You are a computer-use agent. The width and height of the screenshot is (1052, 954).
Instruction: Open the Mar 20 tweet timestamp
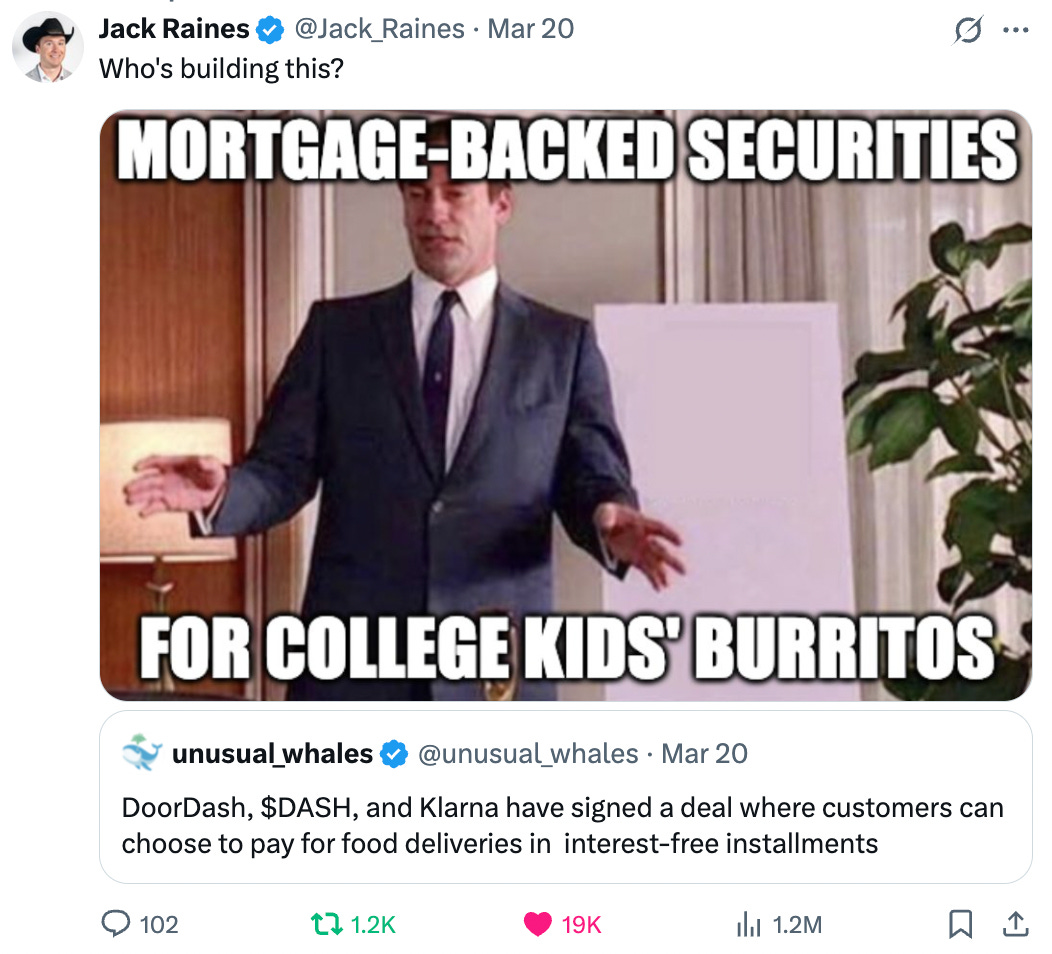pos(530,29)
